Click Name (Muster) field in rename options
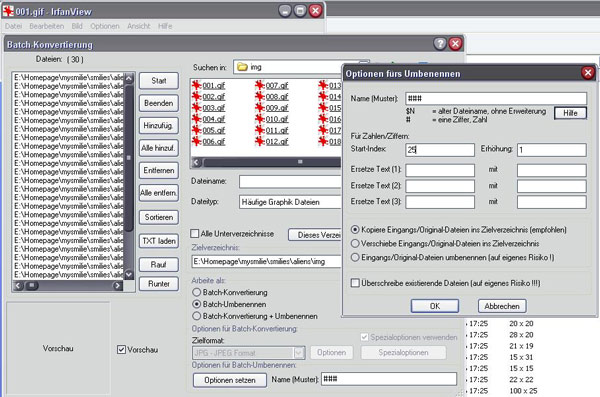Screen dimensions: 600x397 tap(496, 98)
